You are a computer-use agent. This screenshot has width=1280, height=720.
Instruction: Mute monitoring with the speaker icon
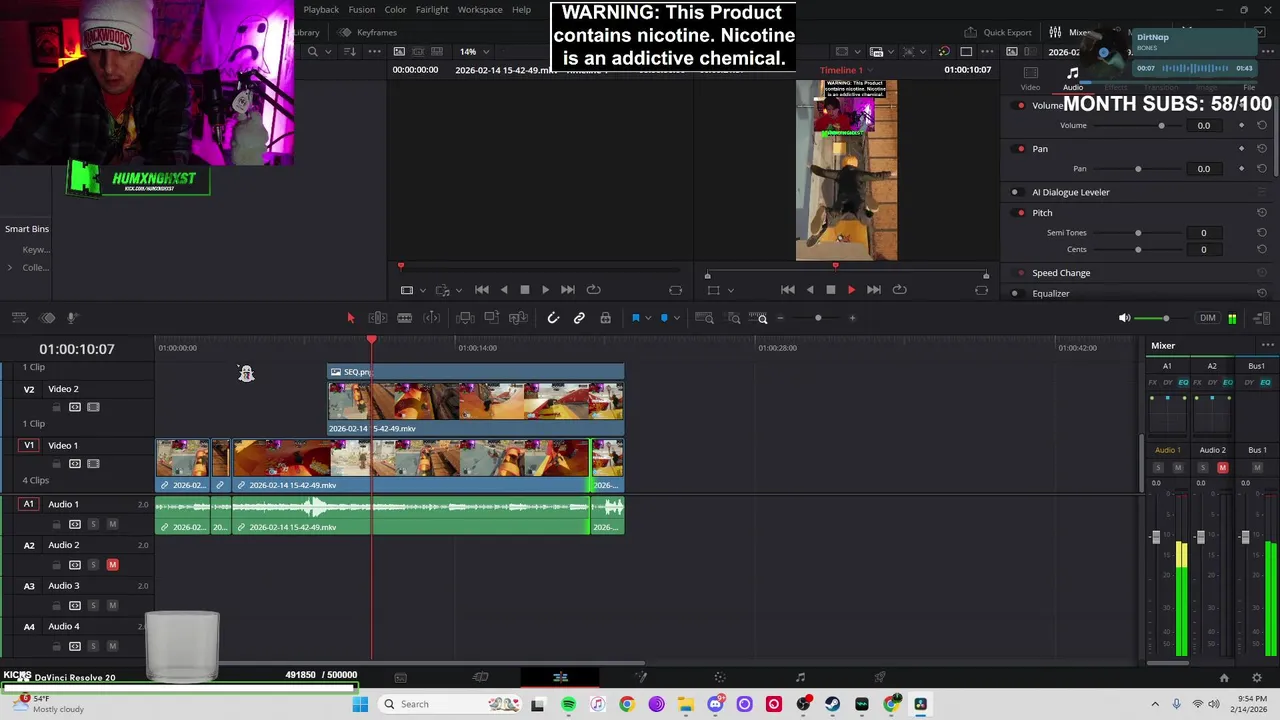click(1124, 318)
